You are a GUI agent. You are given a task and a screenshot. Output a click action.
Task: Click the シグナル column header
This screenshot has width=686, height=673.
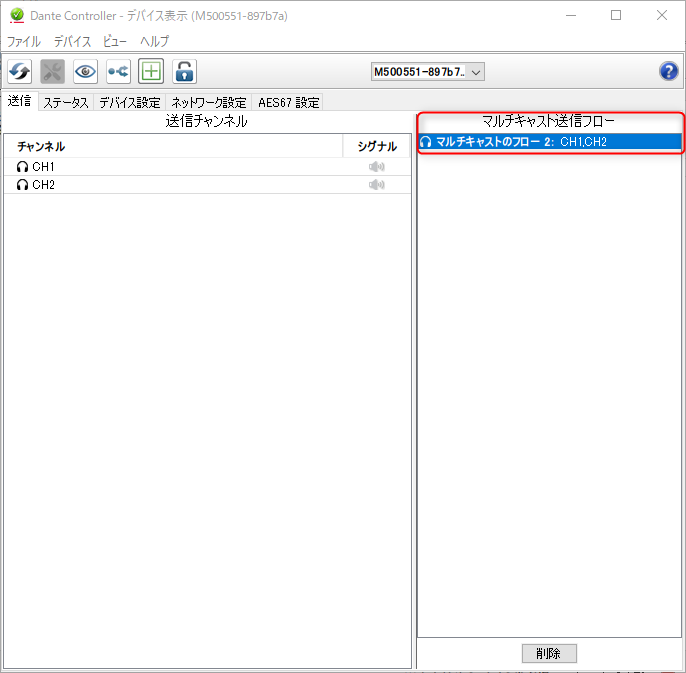(377, 146)
